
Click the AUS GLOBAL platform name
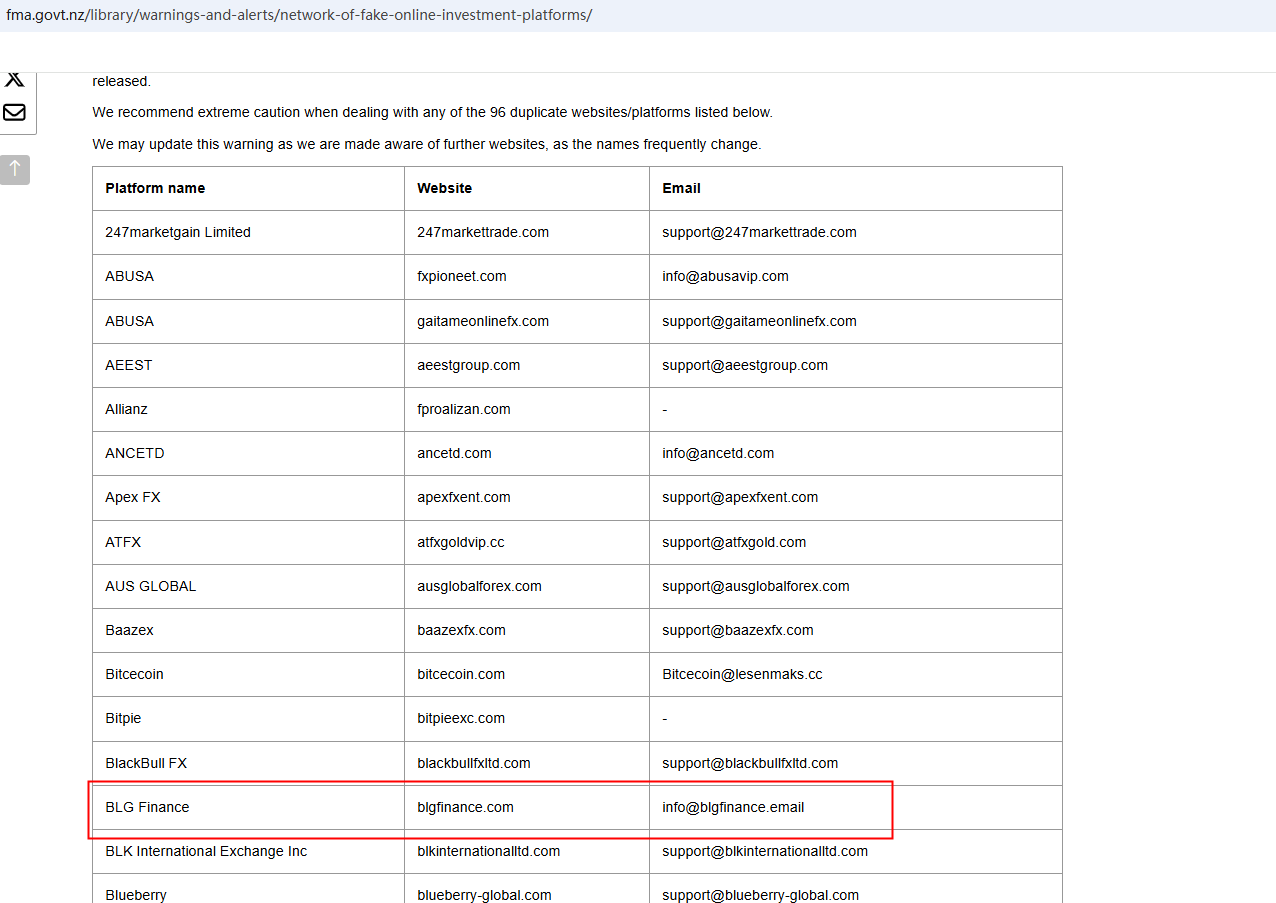pyautogui.click(x=151, y=586)
